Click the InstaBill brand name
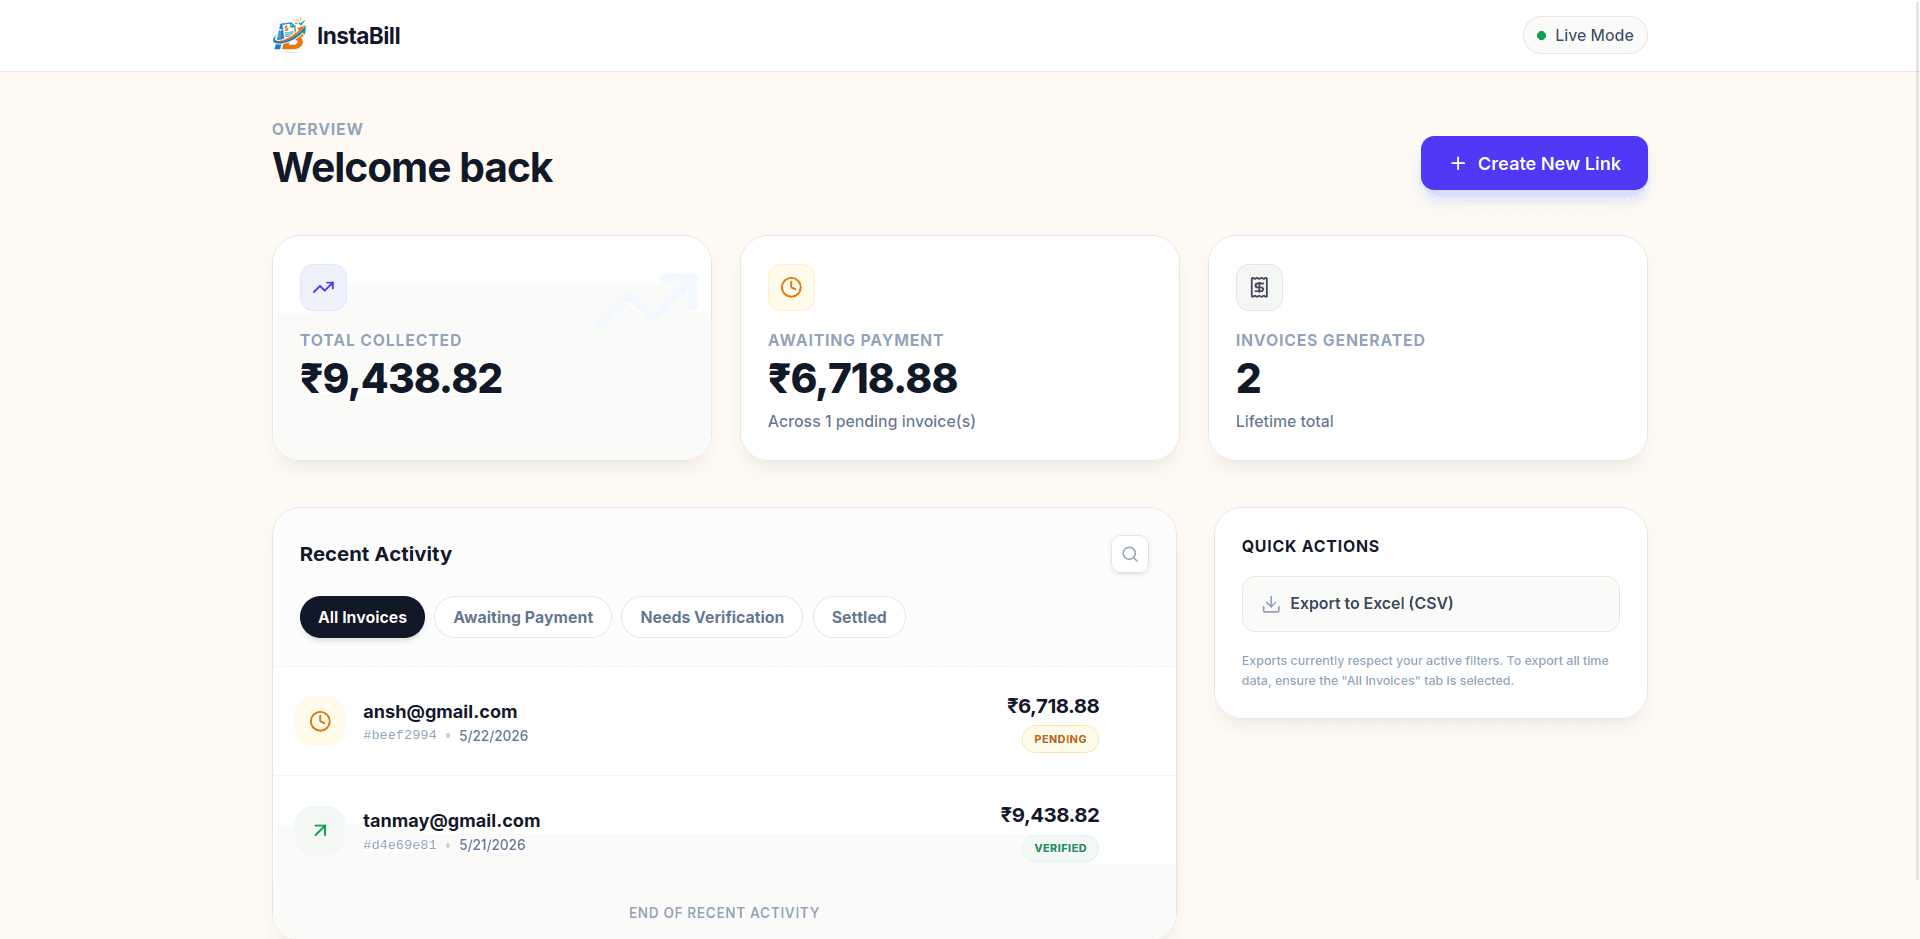Screen dimensions: 1920x939 pos(358,36)
